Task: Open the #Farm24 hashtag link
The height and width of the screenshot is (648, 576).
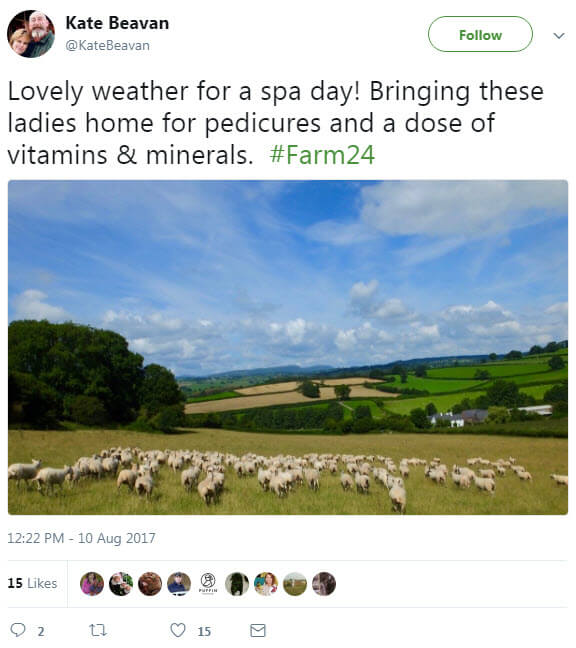Action: pos(322,155)
